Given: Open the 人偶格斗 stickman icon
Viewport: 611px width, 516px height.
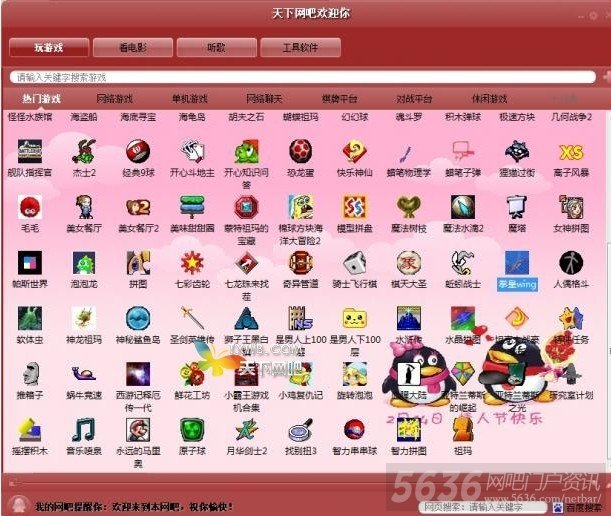Looking at the screenshot, I should pyautogui.click(x=571, y=263).
